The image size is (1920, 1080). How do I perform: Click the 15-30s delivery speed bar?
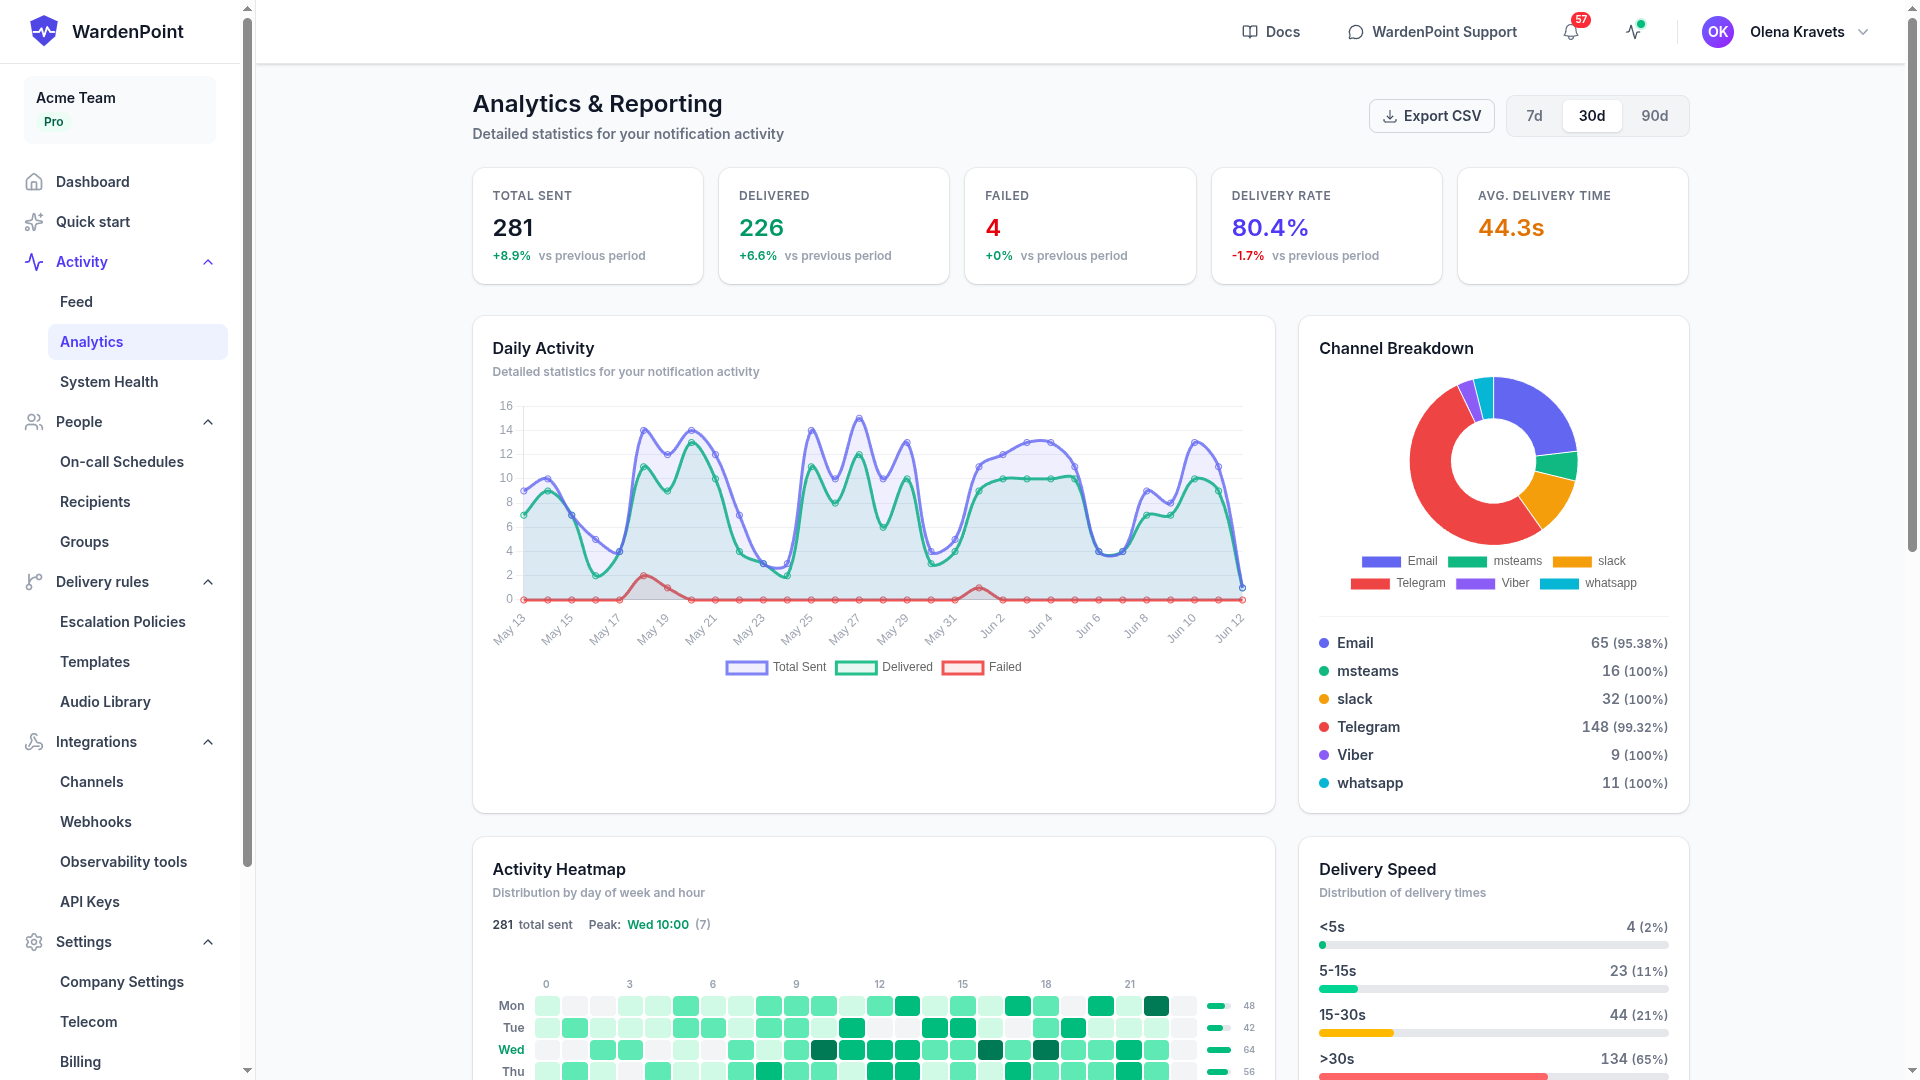(x=1493, y=1033)
